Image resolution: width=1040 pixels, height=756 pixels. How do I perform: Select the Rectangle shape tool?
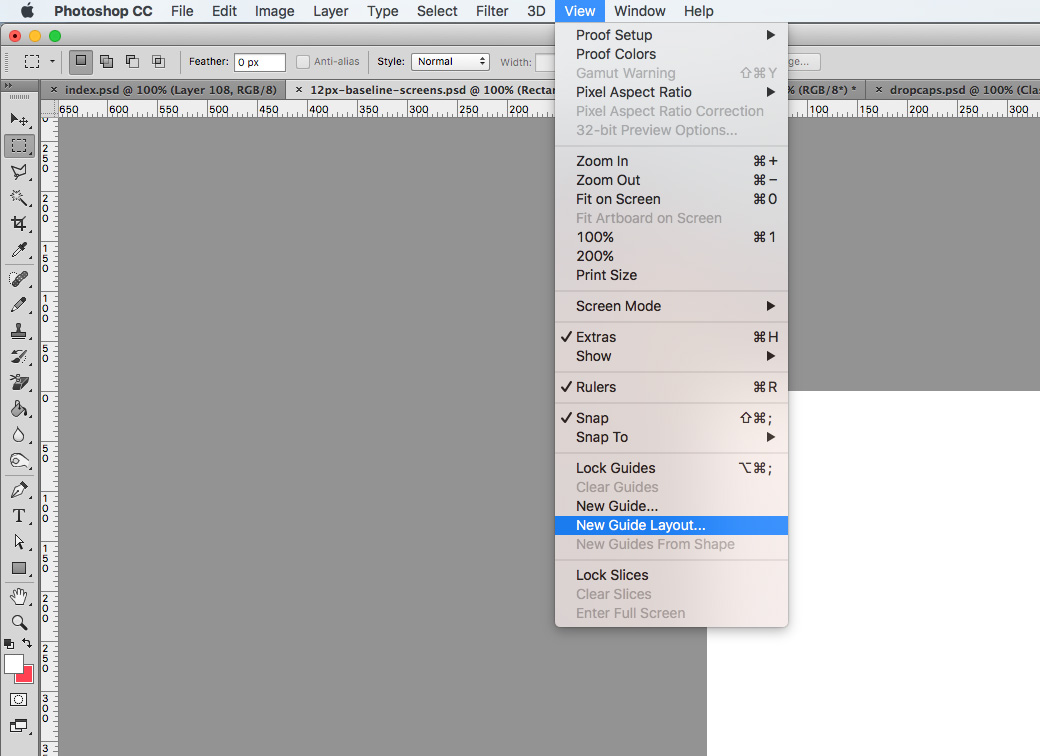click(19, 568)
